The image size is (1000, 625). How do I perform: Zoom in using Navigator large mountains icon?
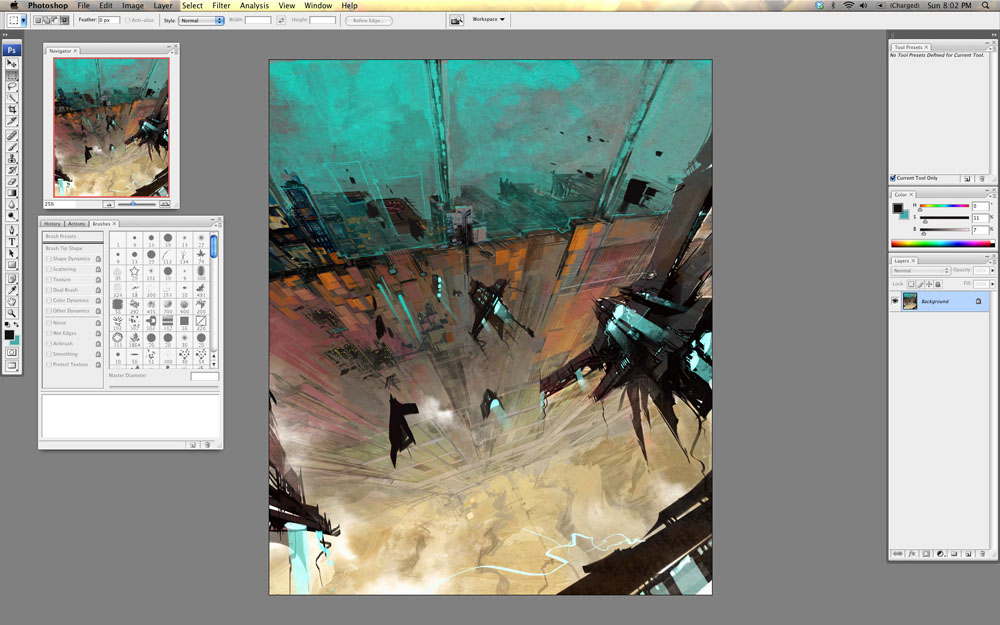[x=165, y=204]
